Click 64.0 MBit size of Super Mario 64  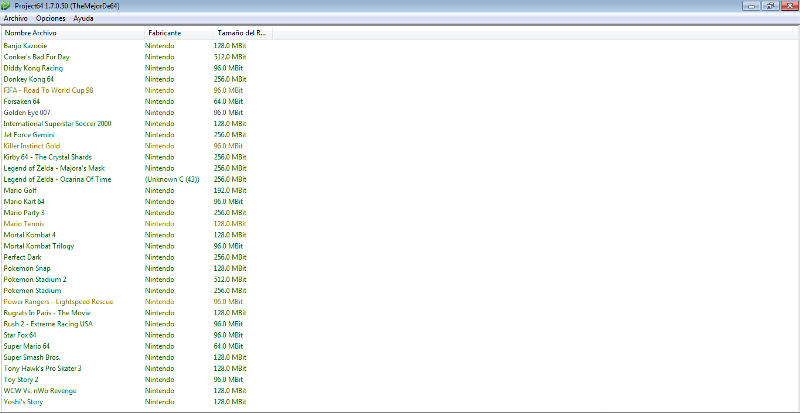point(229,347)
